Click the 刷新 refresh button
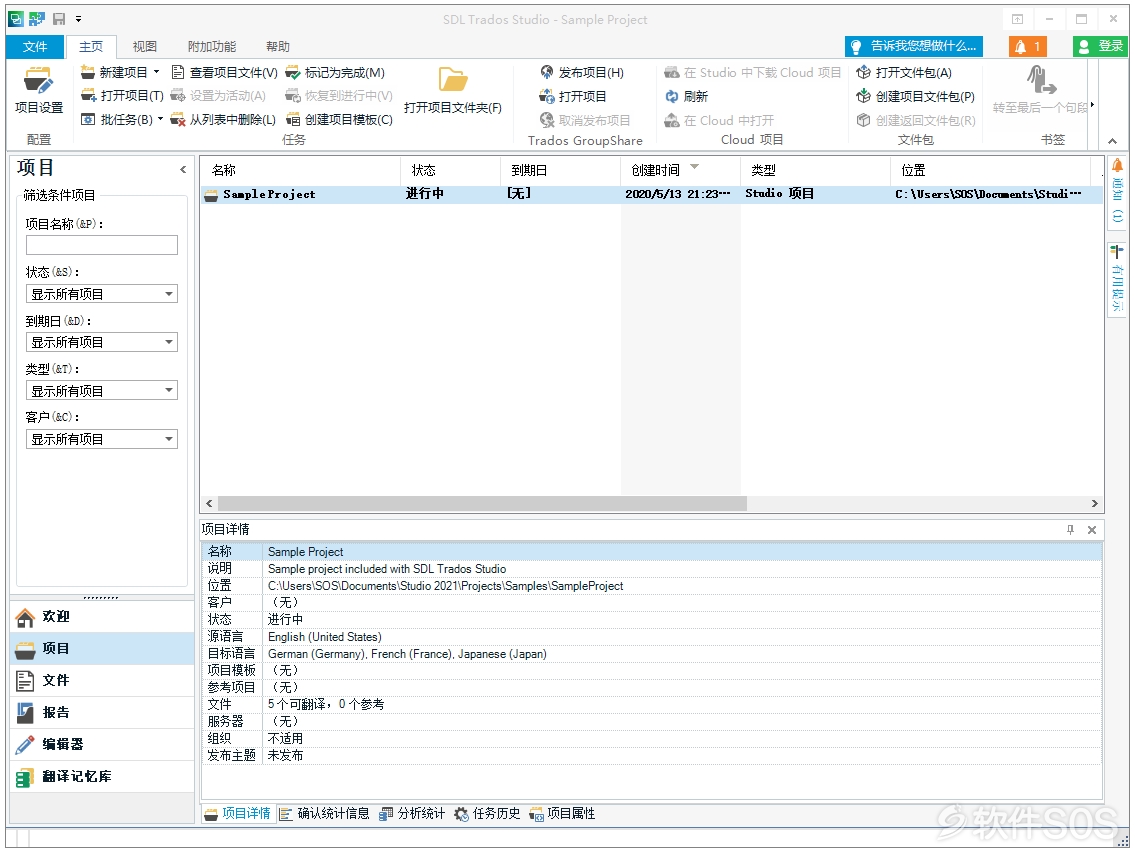 (686, 96)
